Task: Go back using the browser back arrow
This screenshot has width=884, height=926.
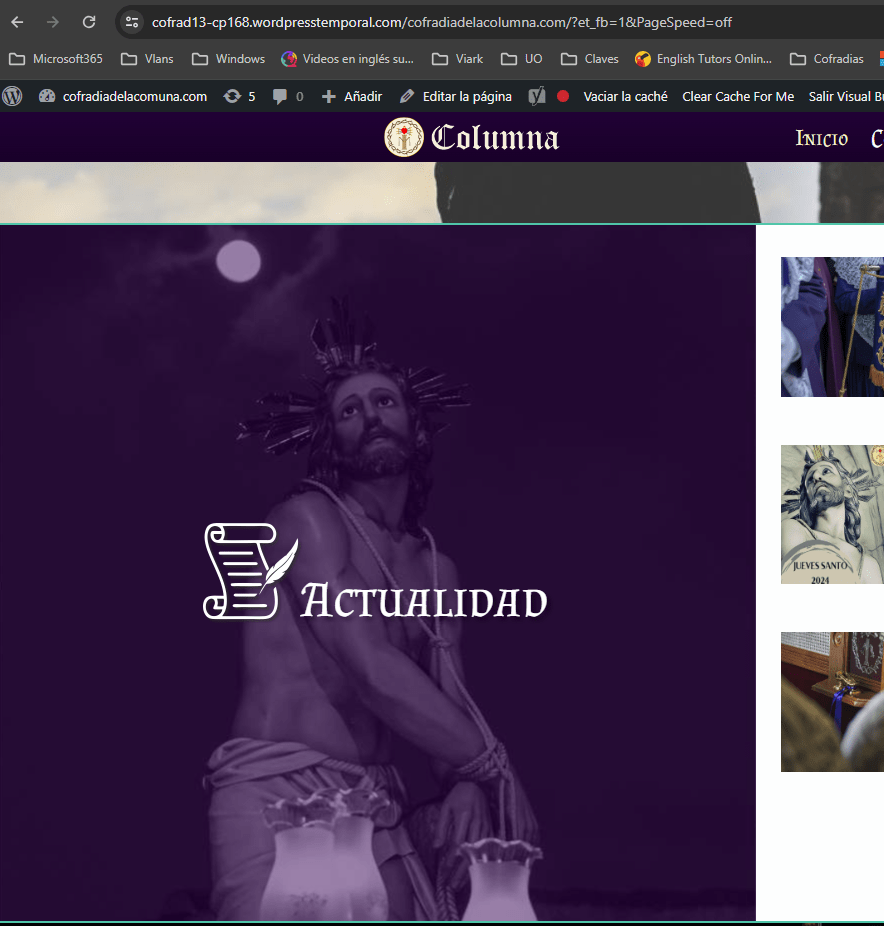Action: [x=17, y=22]
